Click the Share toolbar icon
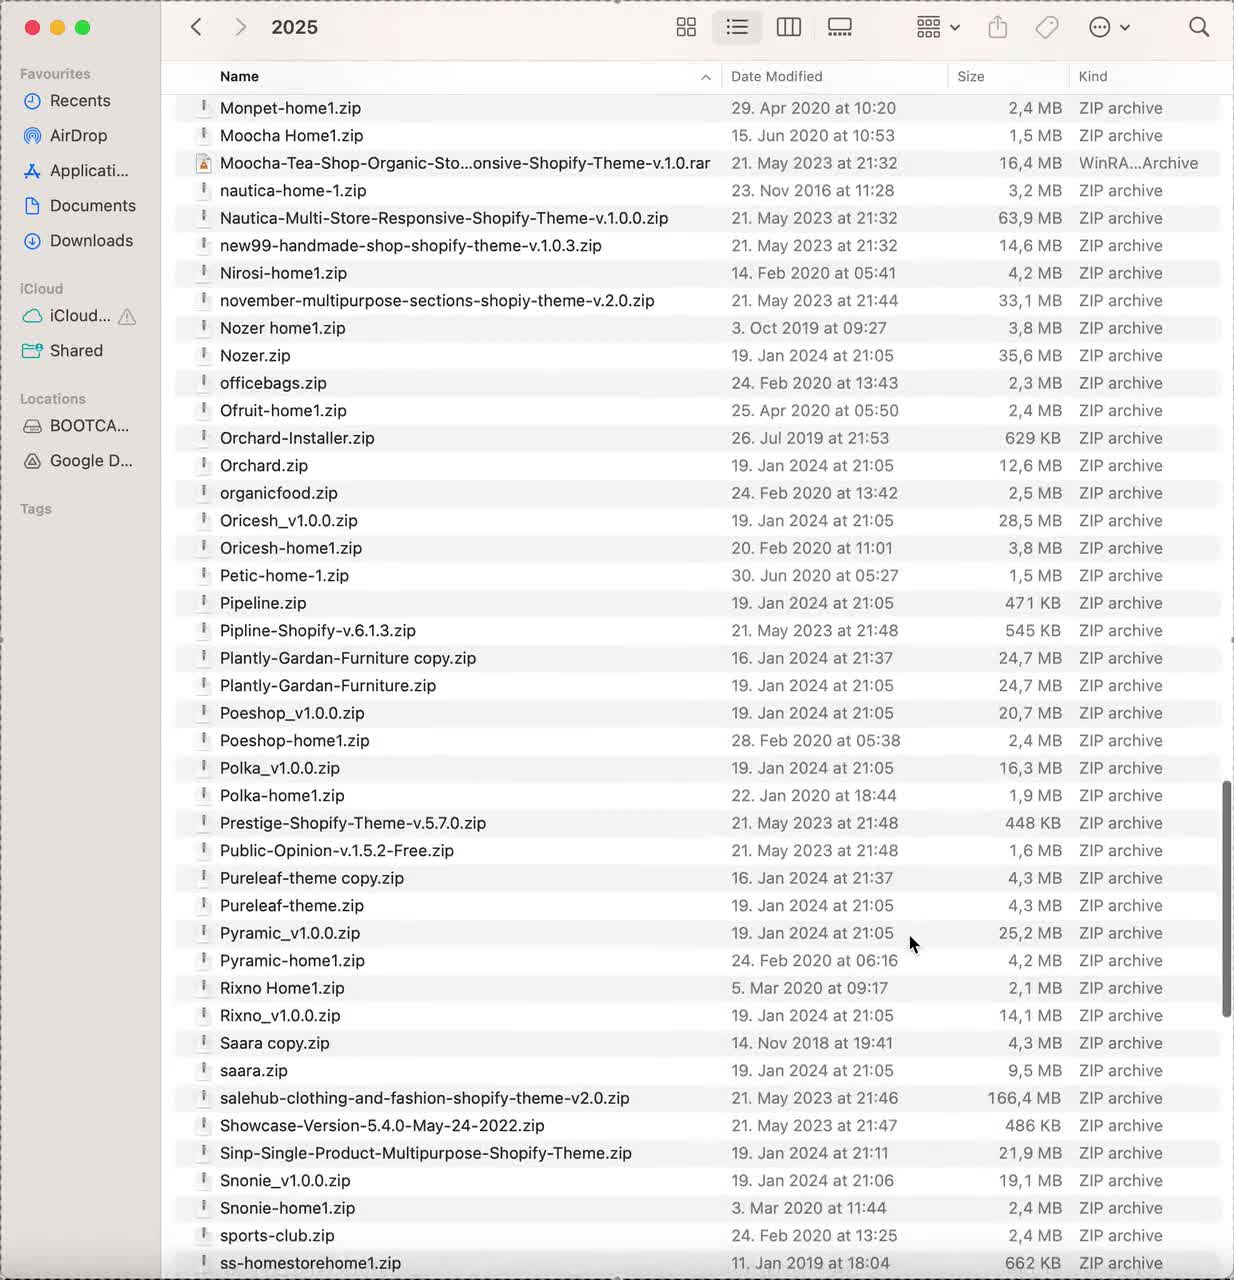The height and width of the screenshot is (1280, 1234). pos(997,27)
